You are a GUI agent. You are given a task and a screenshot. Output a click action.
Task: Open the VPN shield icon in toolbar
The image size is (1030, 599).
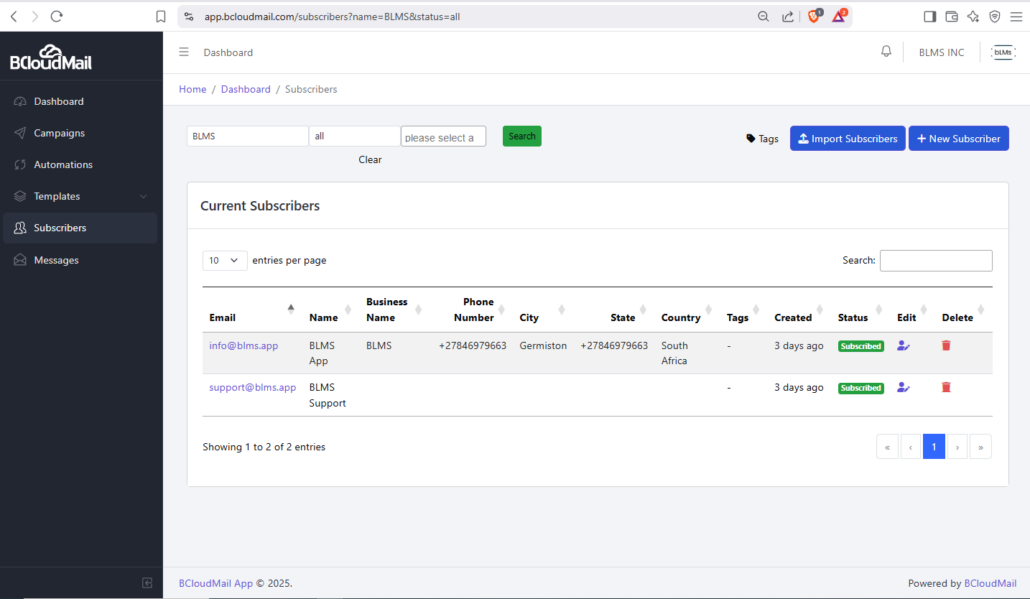[x=995, y=16]
